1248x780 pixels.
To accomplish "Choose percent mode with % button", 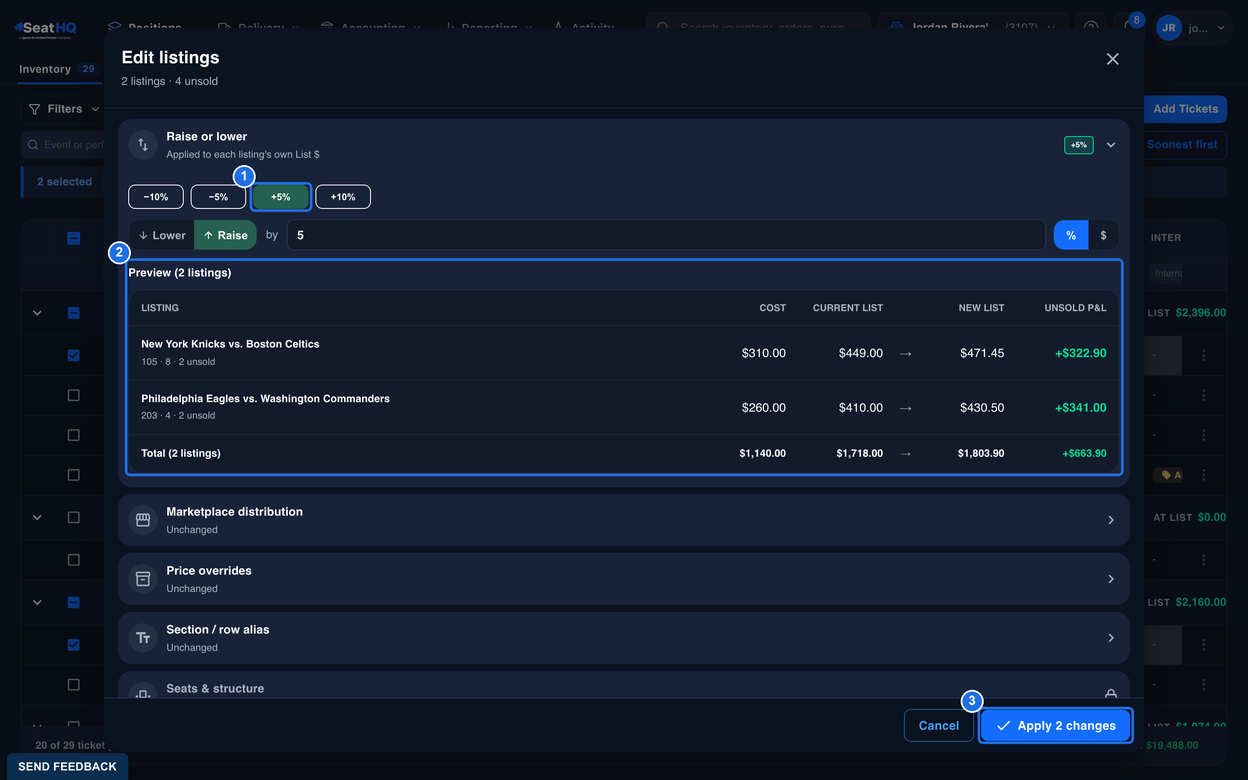I will coord(1071,235).
